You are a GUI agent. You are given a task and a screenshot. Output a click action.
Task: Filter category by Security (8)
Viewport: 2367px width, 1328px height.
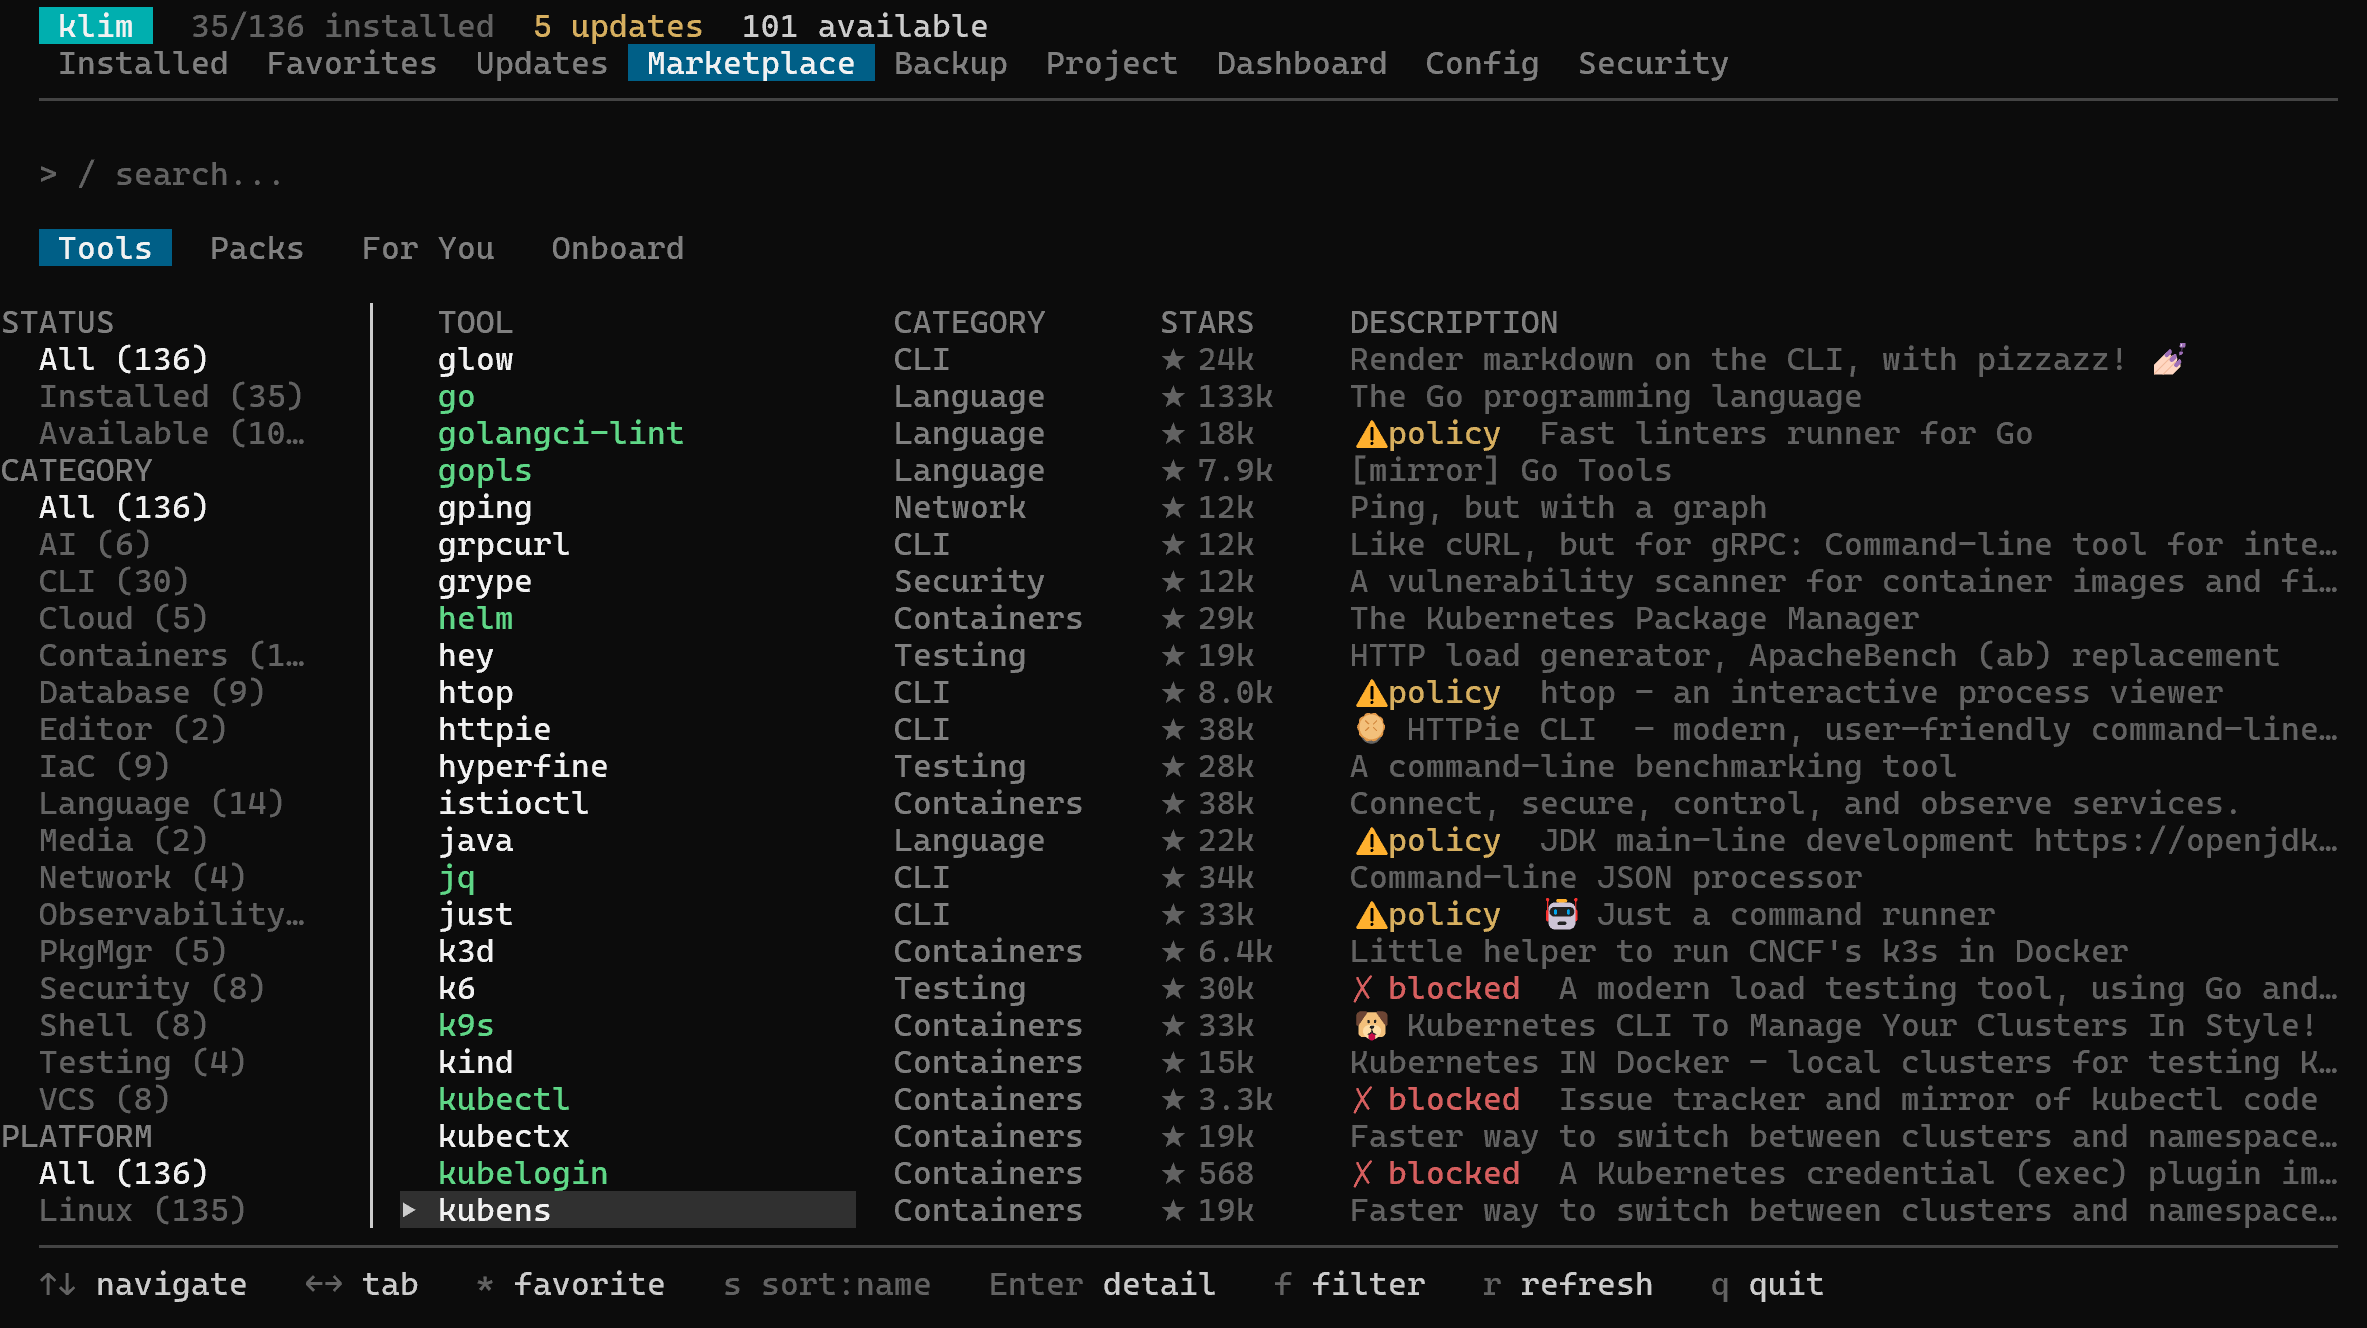152,988
